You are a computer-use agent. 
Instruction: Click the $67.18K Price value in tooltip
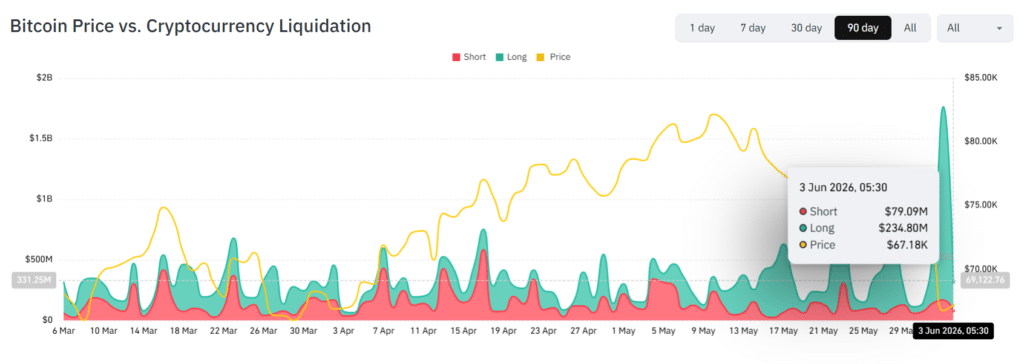click(908, 245)
